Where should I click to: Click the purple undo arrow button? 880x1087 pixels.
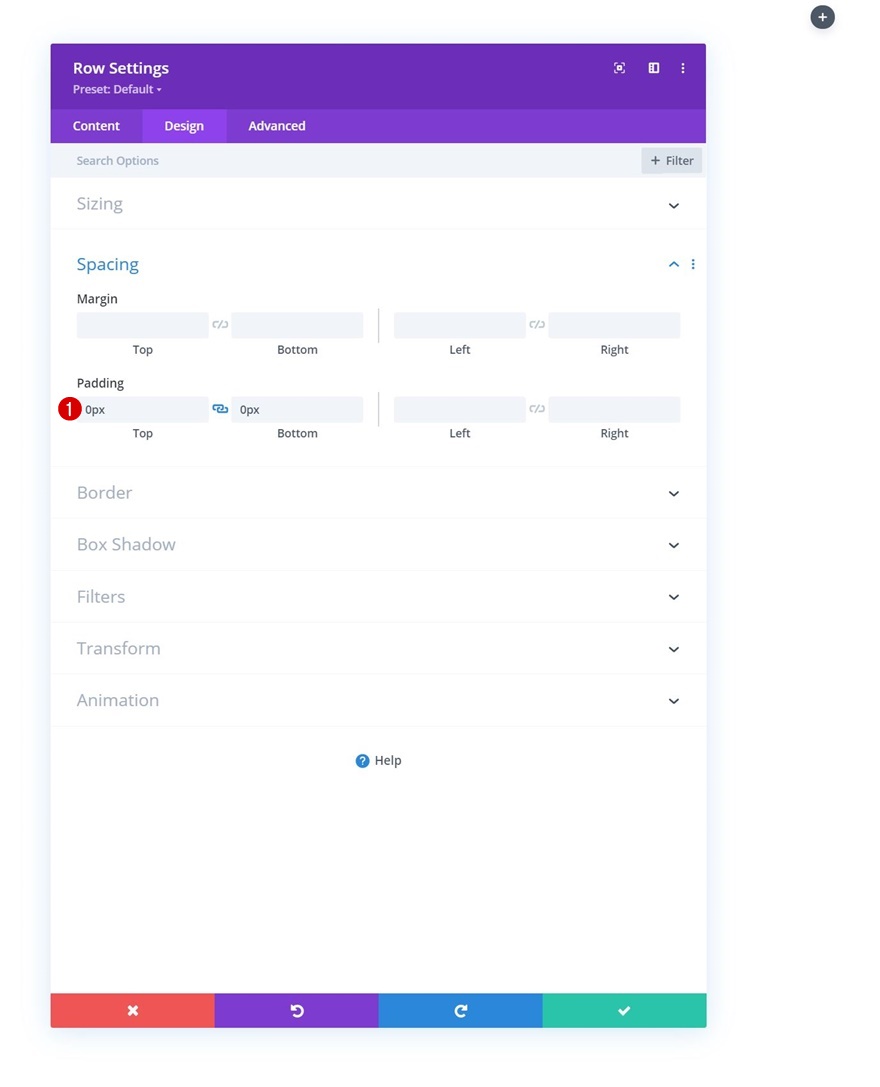pyautogui.click(x=296, y=1010)
